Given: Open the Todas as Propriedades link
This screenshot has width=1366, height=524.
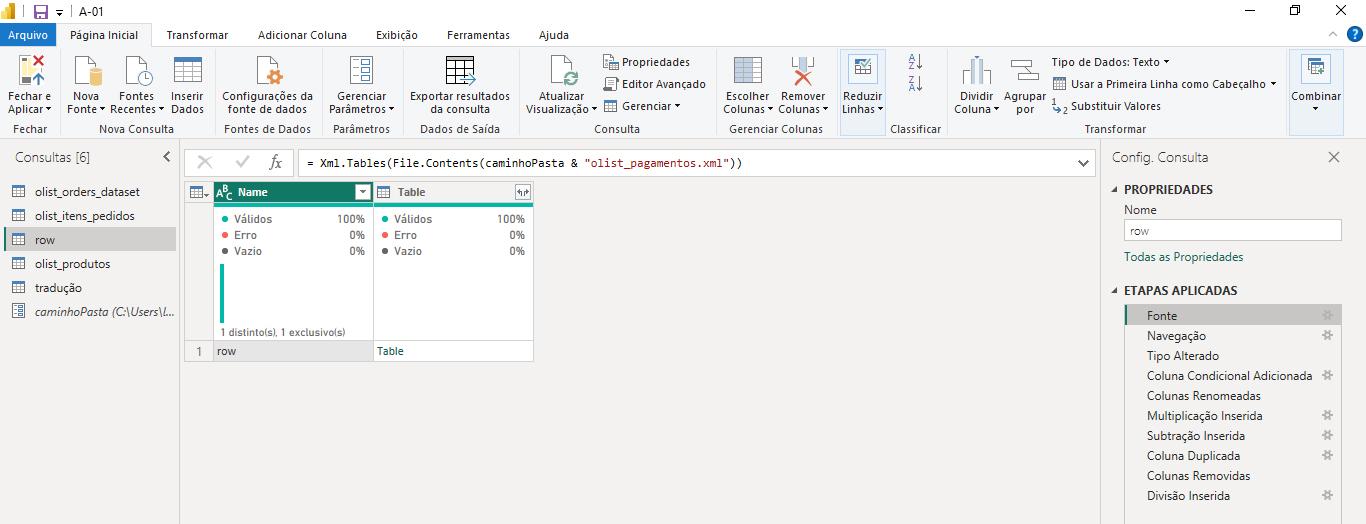Looking at the screenshot, I should 1183,257.
